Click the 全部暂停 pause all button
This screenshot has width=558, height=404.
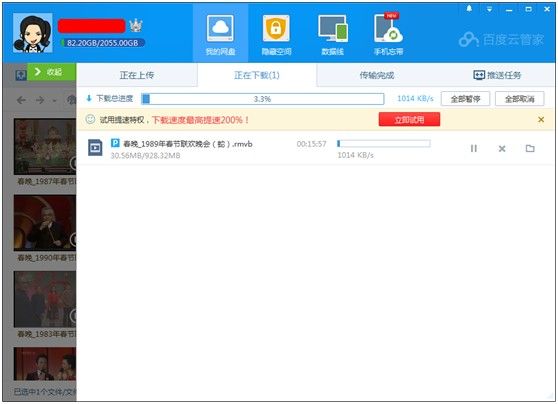click(465, 99)
